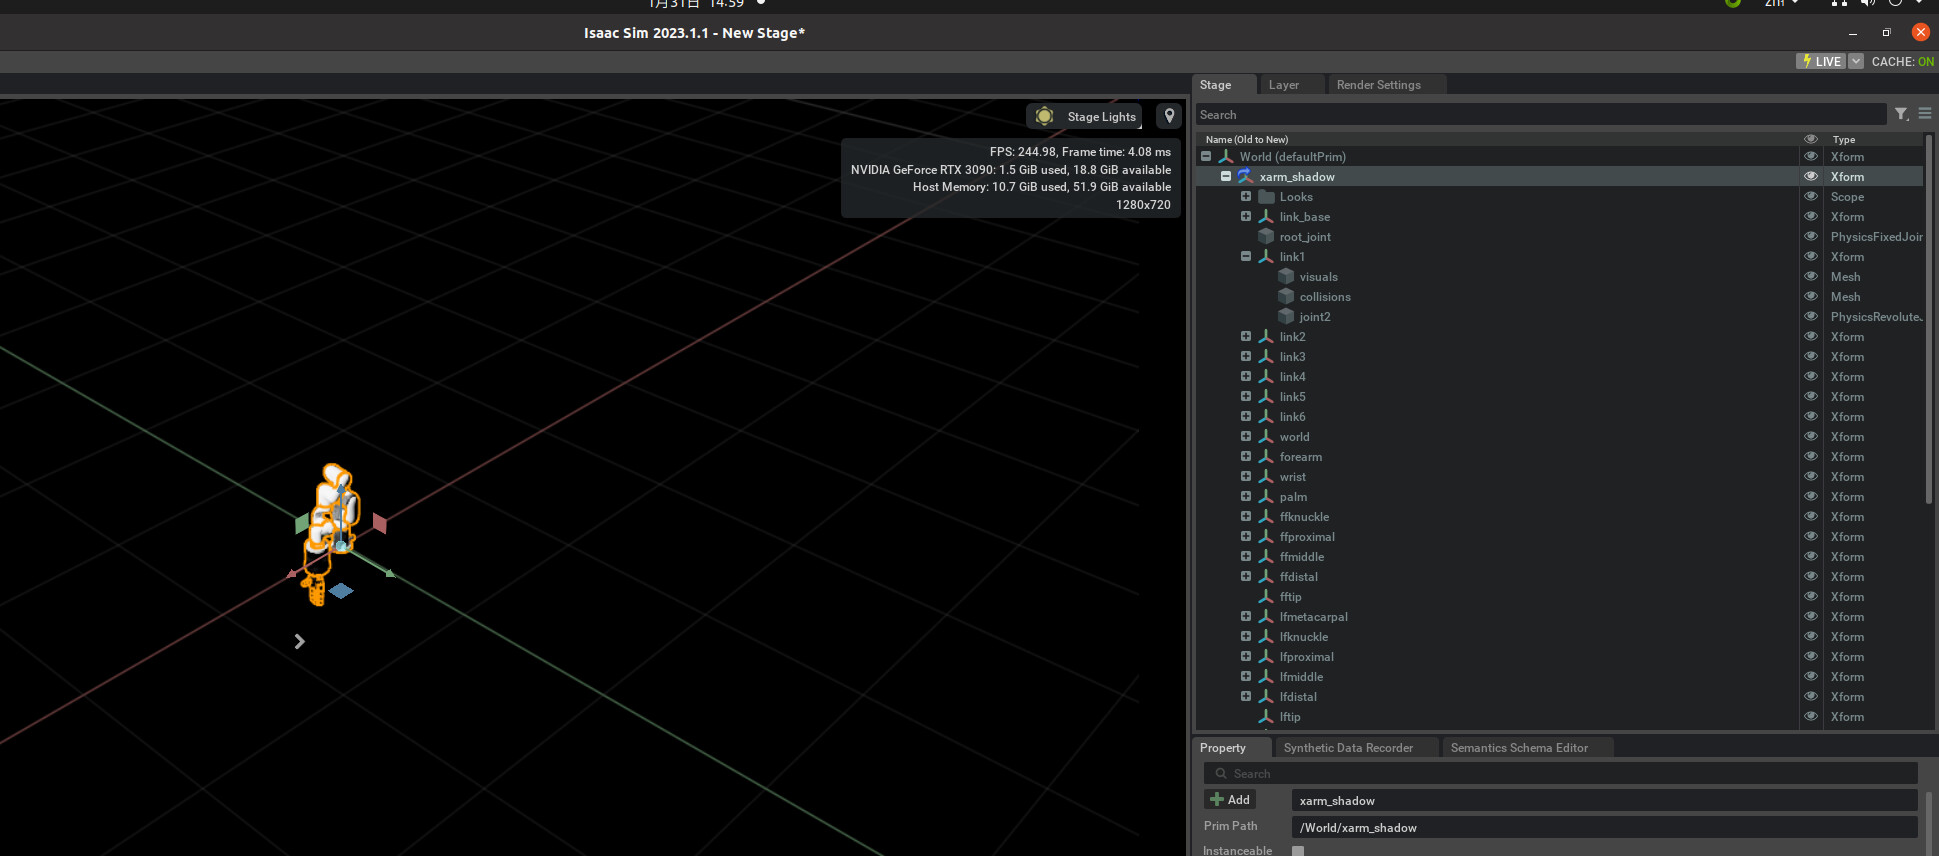The height and width of the screenshot is (856, 1939).
Task: Hide the collisions mesh
Action: (1811, 296)
